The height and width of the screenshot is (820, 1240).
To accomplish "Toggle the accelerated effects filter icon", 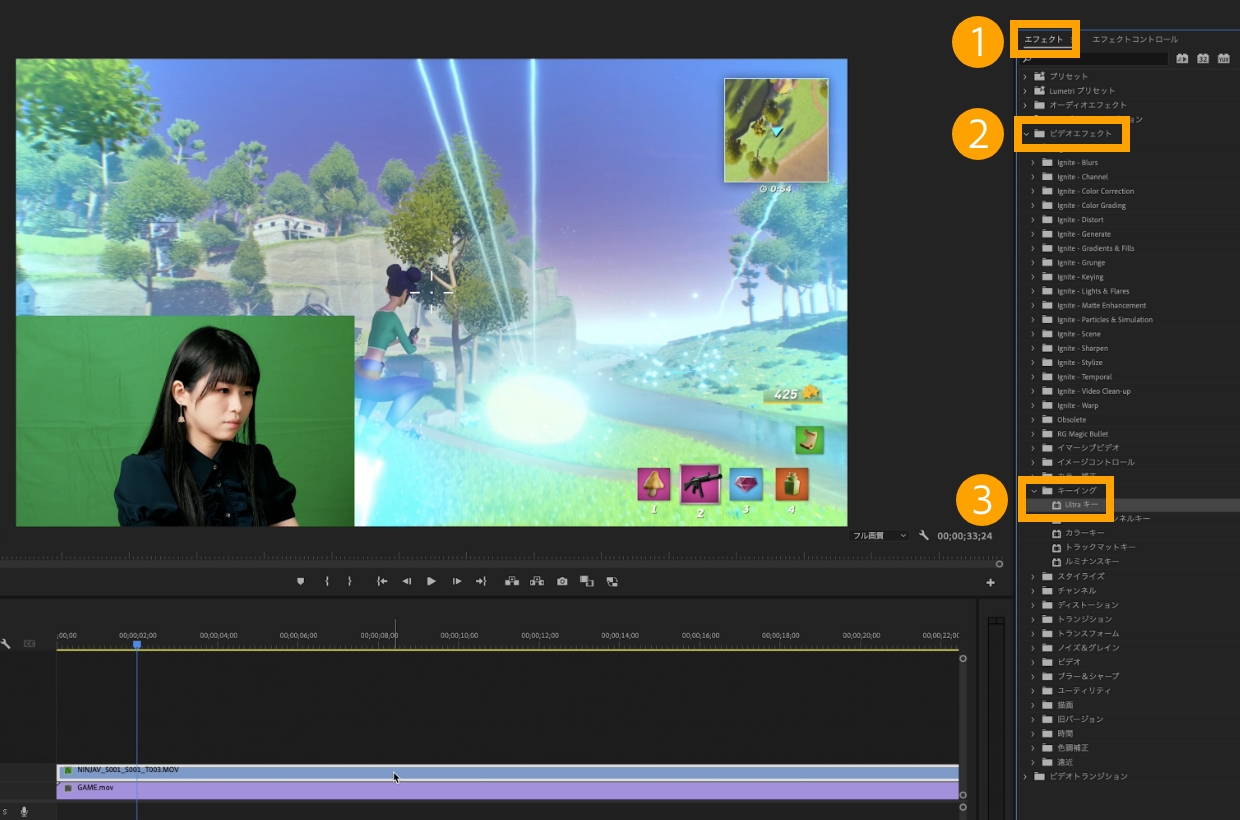I will tap(1183, 59).
